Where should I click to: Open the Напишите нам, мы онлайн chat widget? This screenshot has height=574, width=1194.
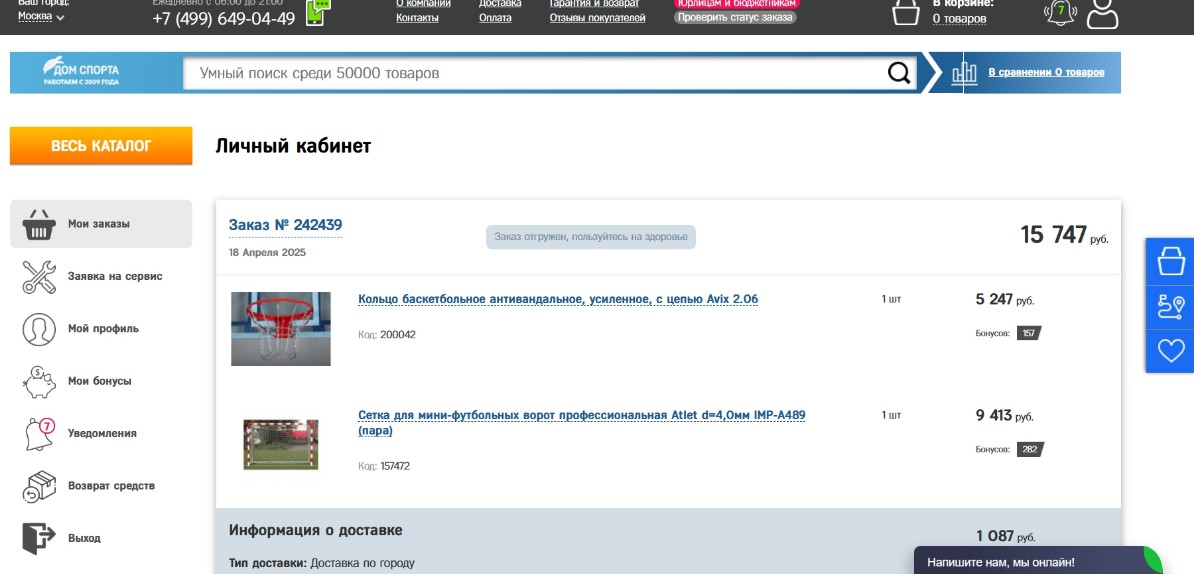(1039, 560)
